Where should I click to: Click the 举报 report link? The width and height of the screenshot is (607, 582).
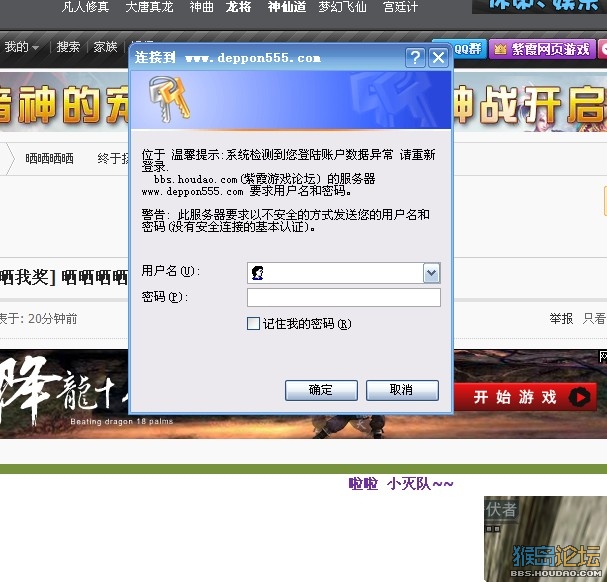tap(561, 319)
